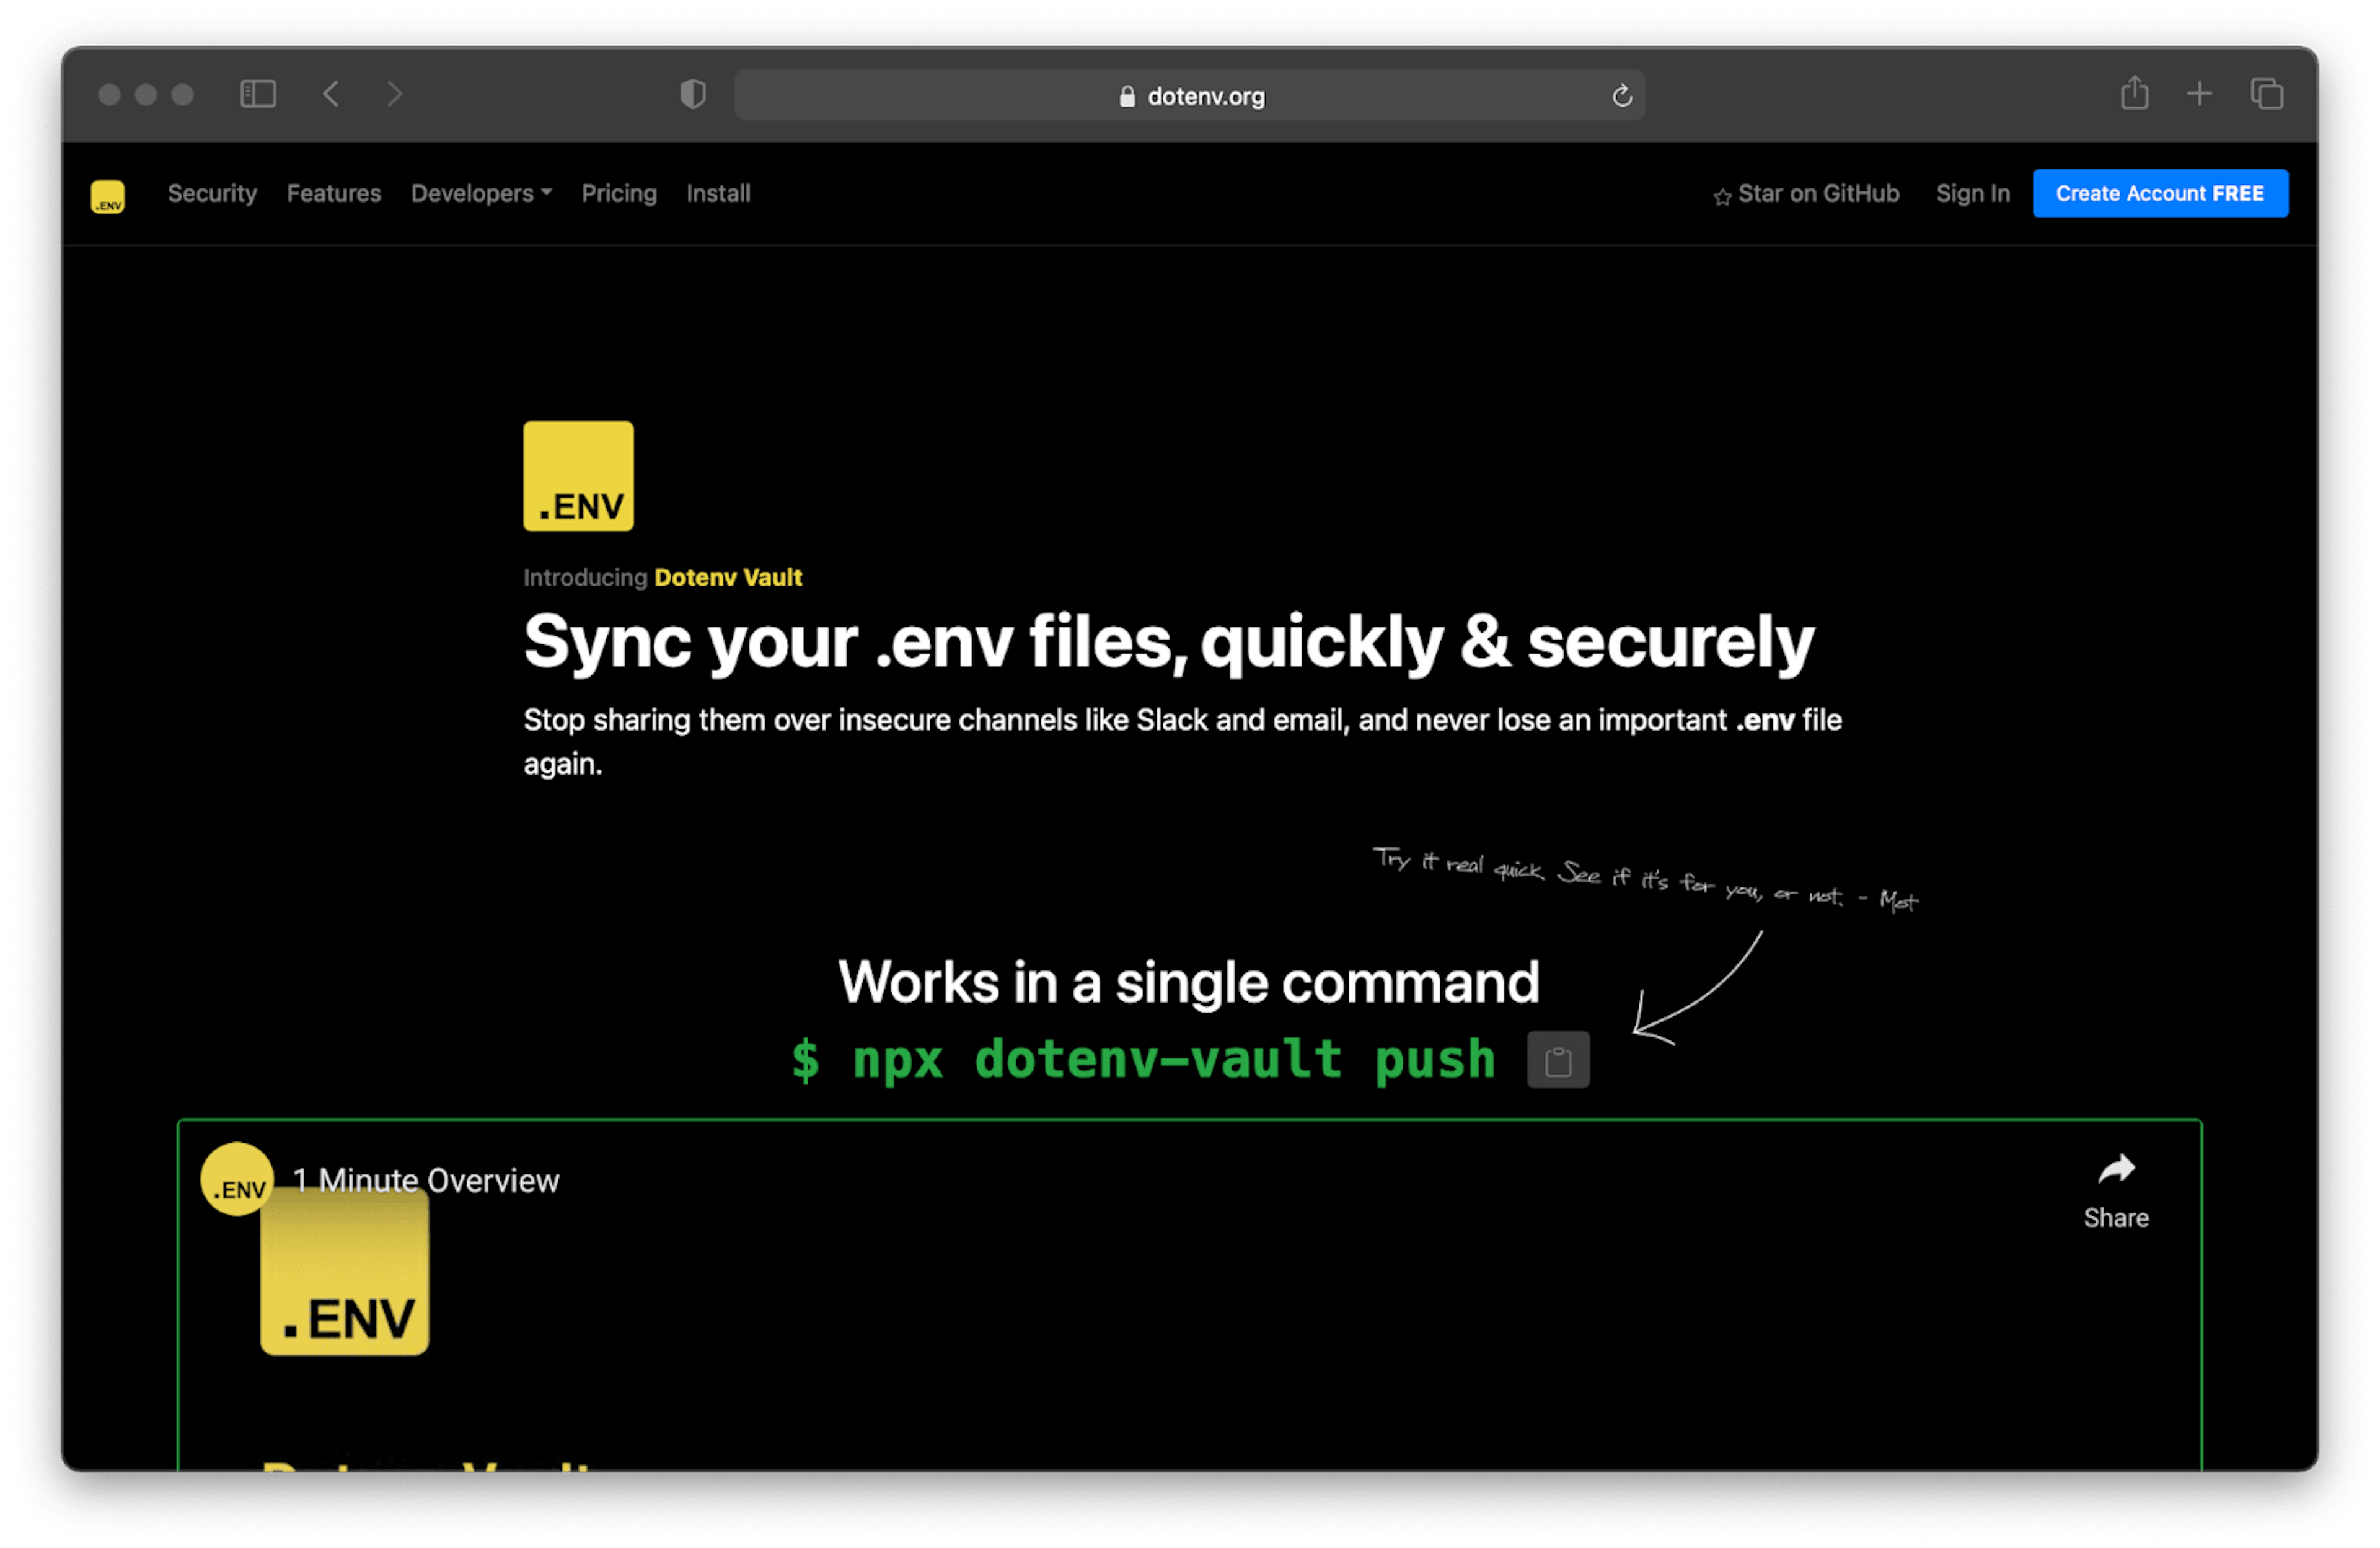The image size is (2380, 1548).
Task: Click the round .ENV channel avatar
Action: click(237, 1179)
